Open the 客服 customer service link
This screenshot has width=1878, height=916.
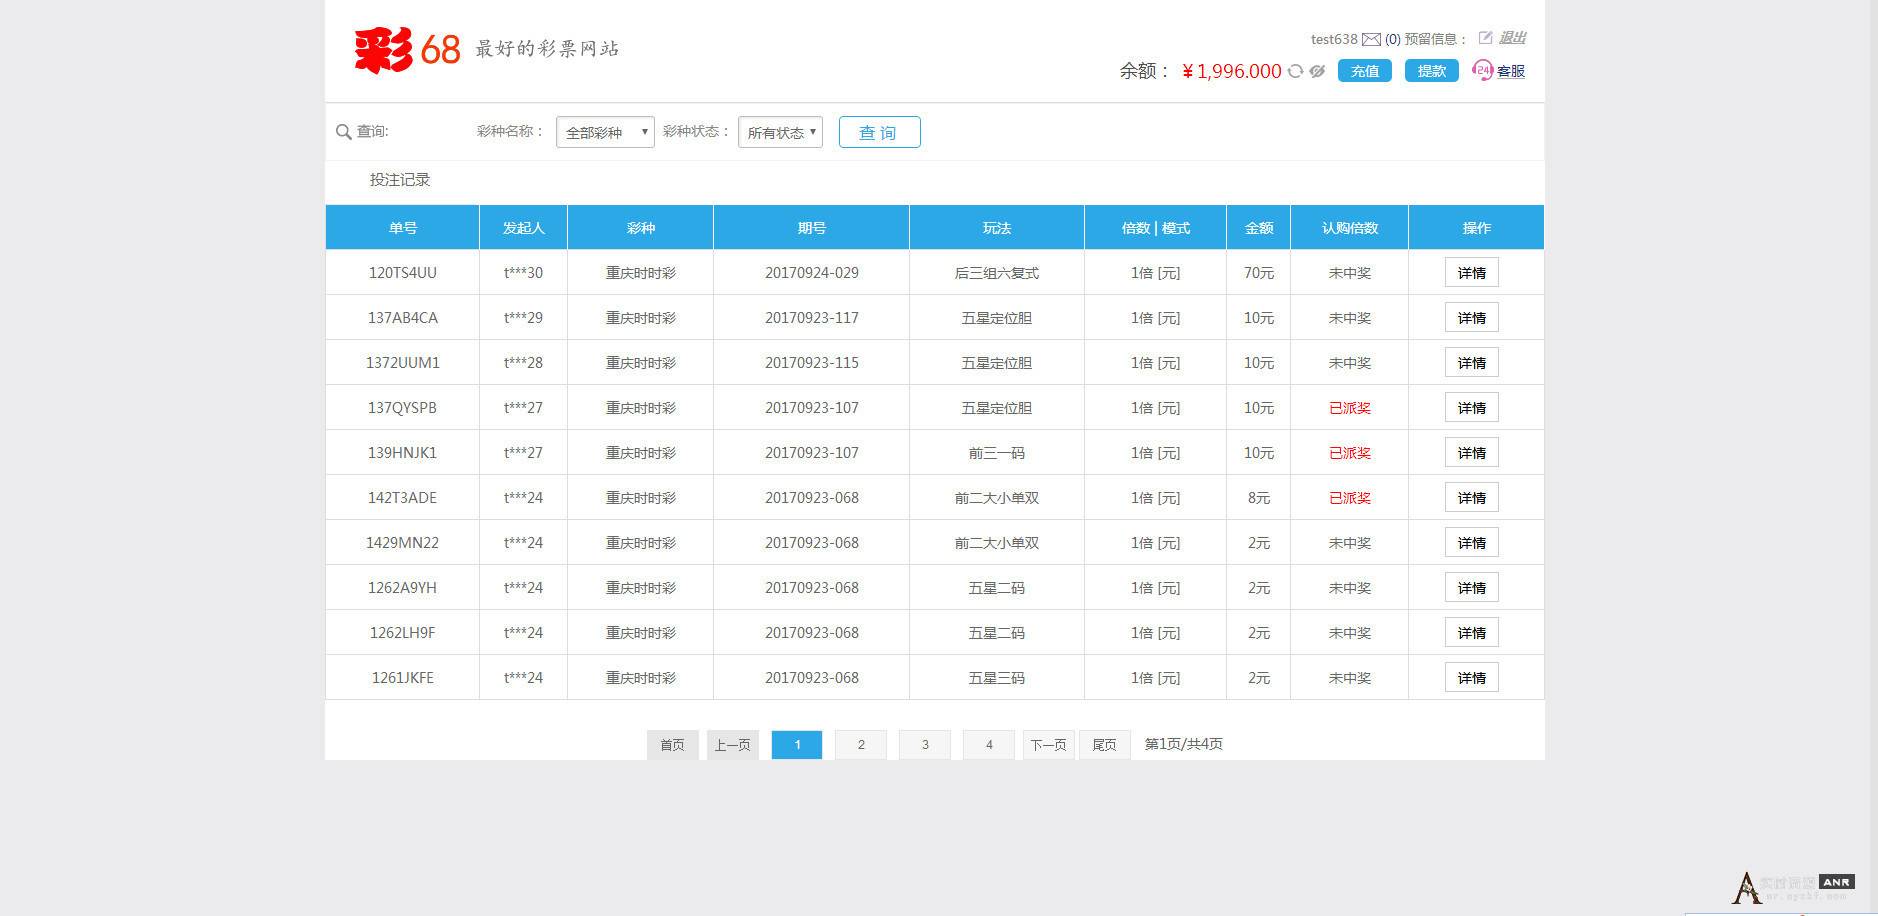(1510, 71)
